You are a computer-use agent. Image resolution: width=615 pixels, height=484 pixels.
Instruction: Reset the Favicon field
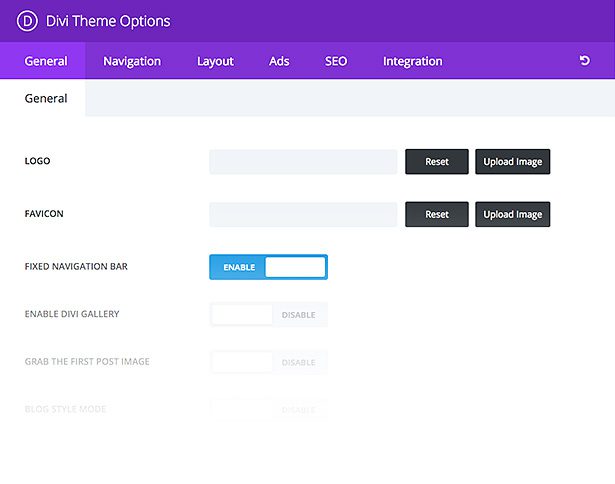[437, 214]
